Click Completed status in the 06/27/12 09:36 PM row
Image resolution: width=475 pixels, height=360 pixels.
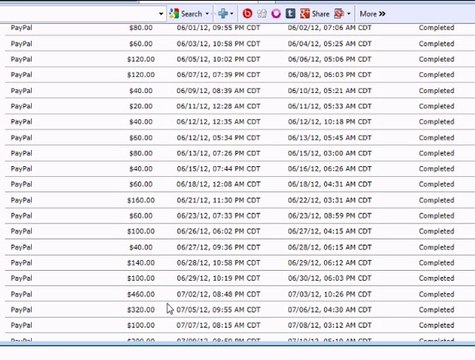point(436,247)
